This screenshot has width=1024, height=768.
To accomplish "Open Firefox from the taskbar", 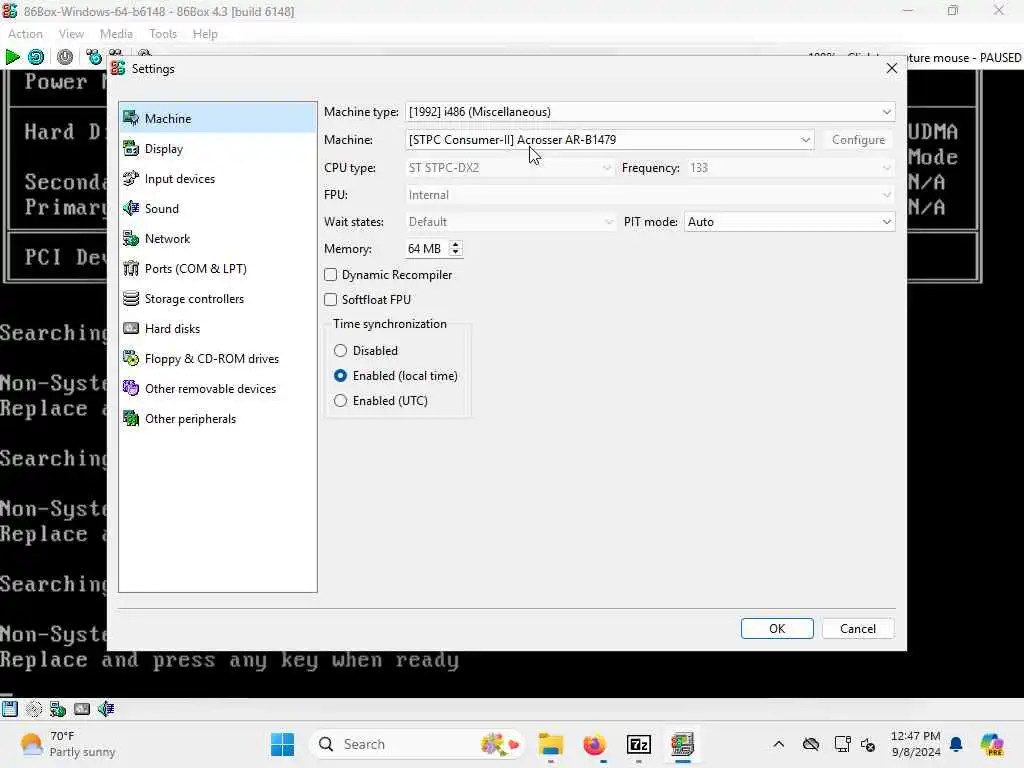I will tap(594, 744).
